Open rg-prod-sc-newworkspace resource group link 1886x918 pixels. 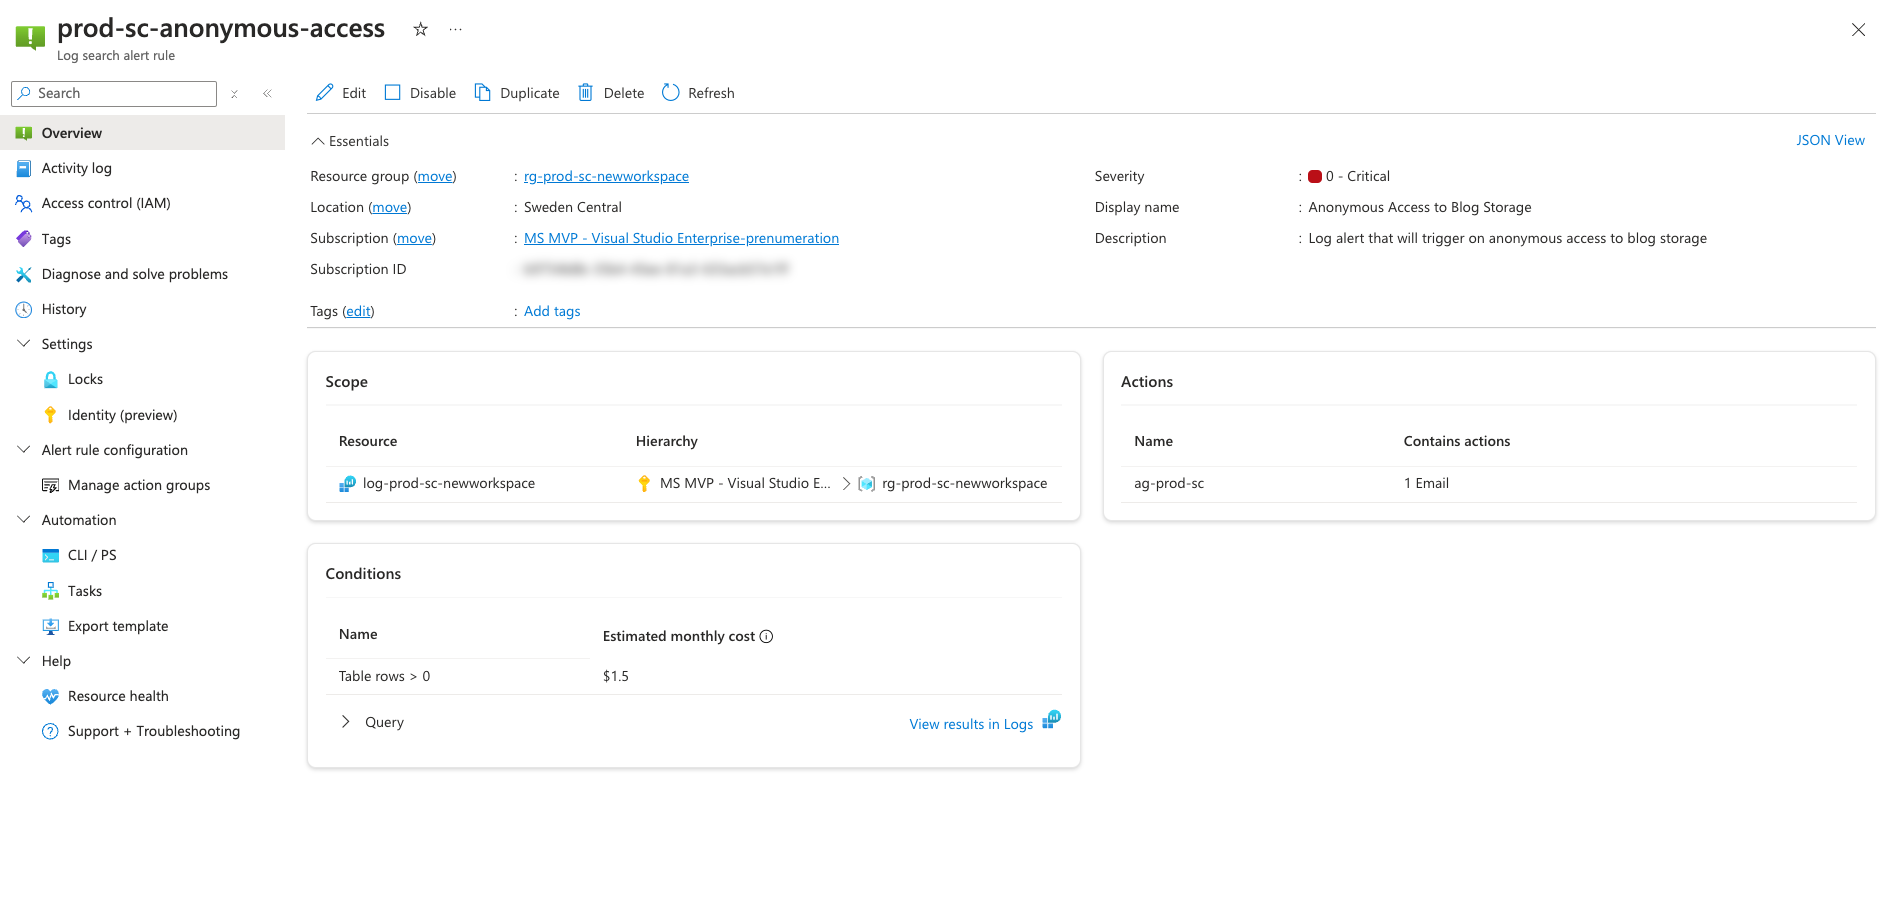click(606, 176)
